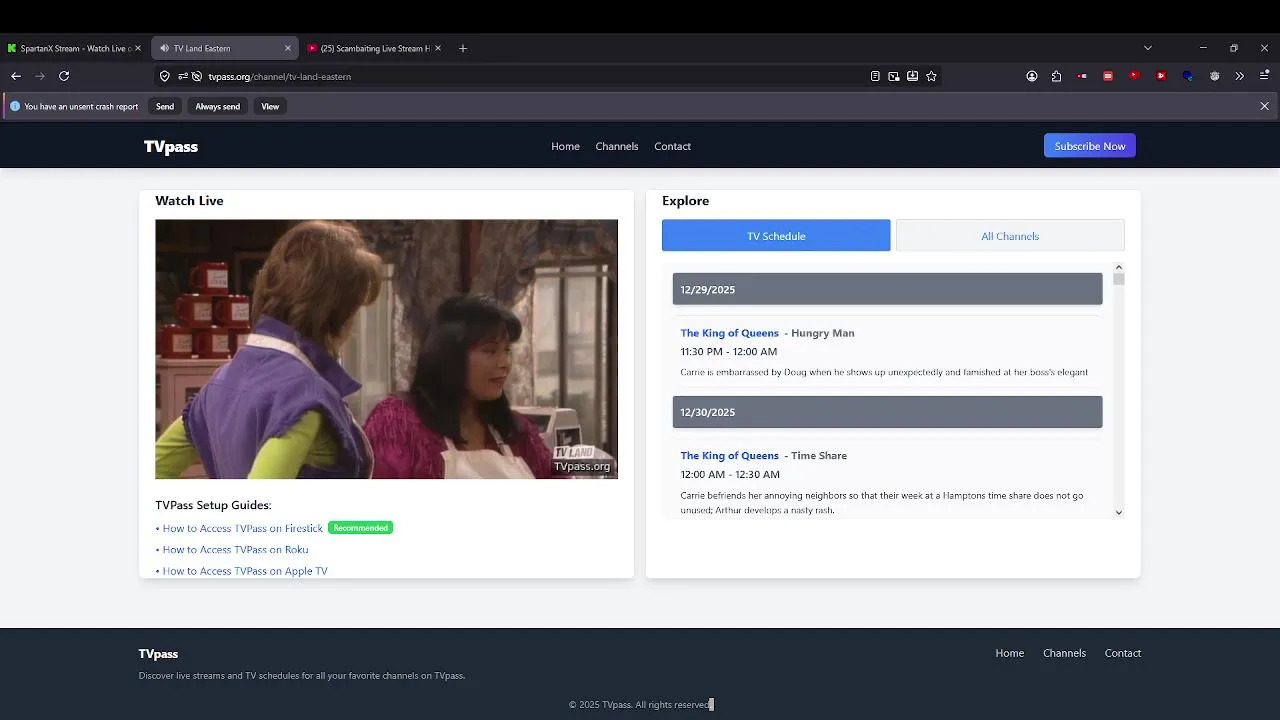The image size is (1280, 720).
Task: Open site permissions icon in address bar
Action: (x=183, y=76)
